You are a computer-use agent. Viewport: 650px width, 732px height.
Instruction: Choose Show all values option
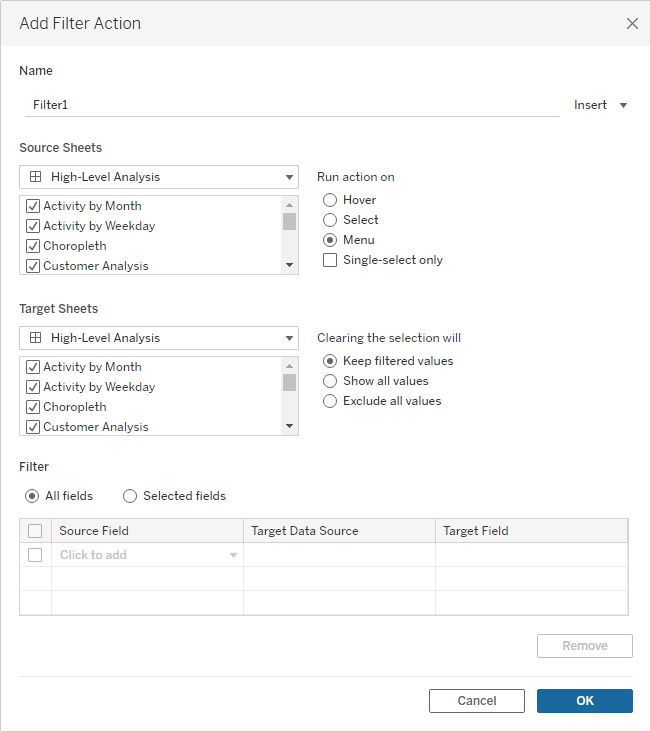coord(330,381)
